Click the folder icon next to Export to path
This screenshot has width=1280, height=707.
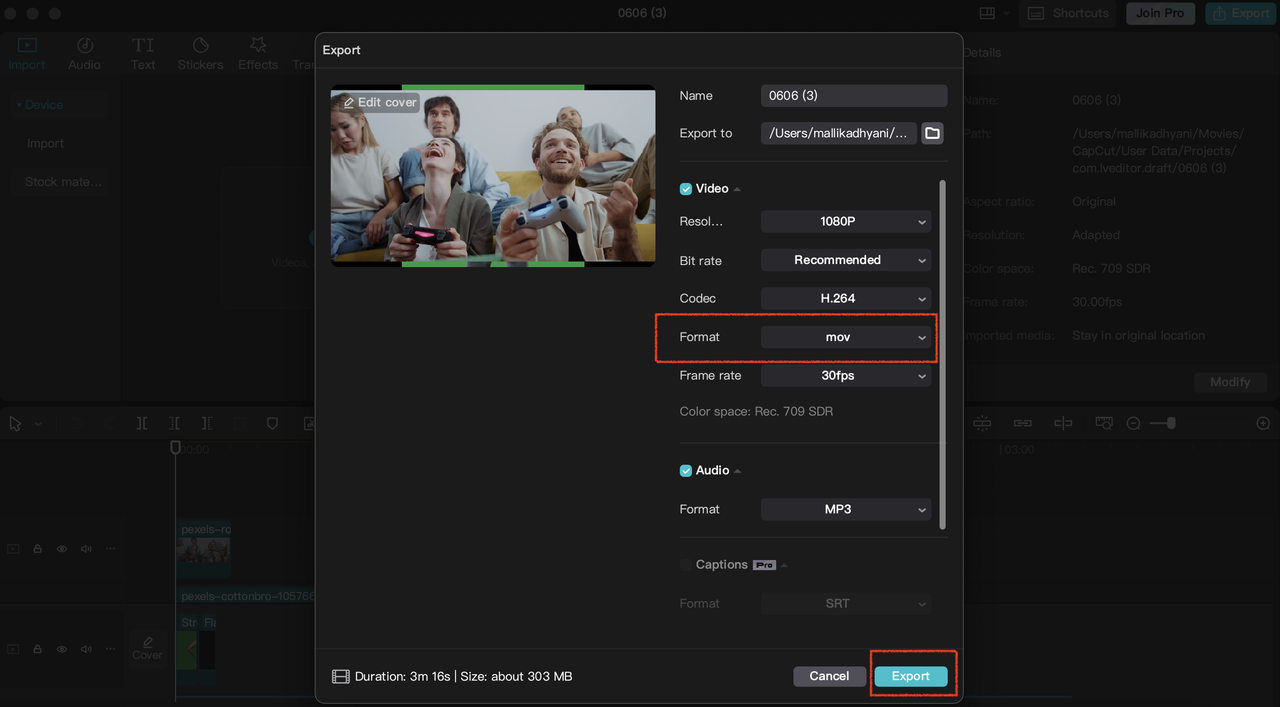[932, 133]
